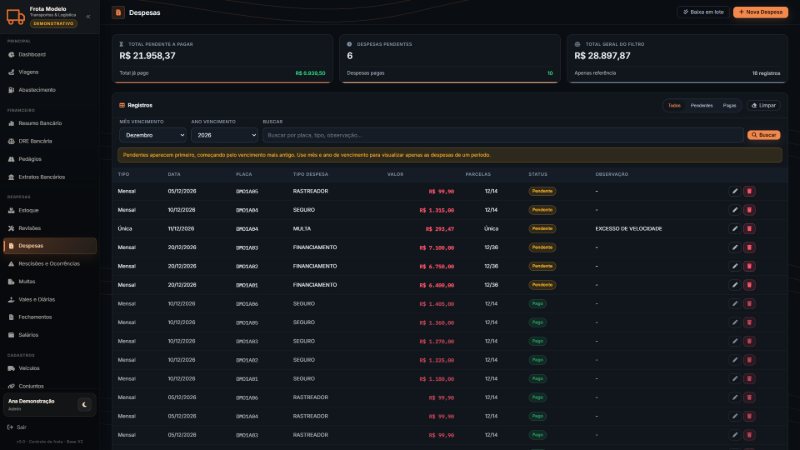The height and width of the screenshot is (450, 800).
Task: Select the Despesas sidebar item
Action: click(x=49, y=245)
